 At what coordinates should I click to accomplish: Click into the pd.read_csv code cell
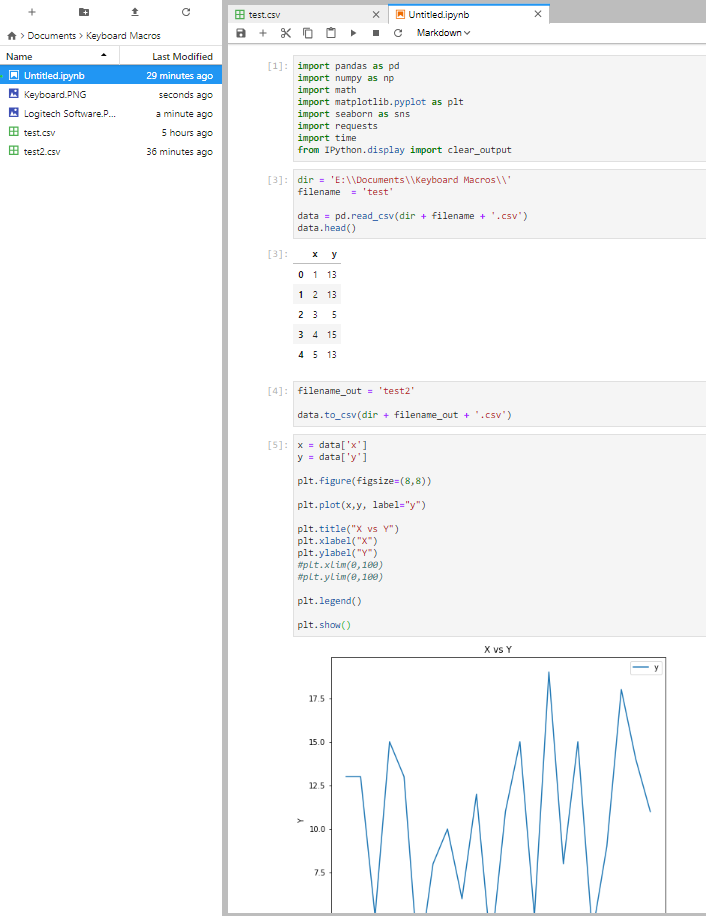click(x=499, y=204)
